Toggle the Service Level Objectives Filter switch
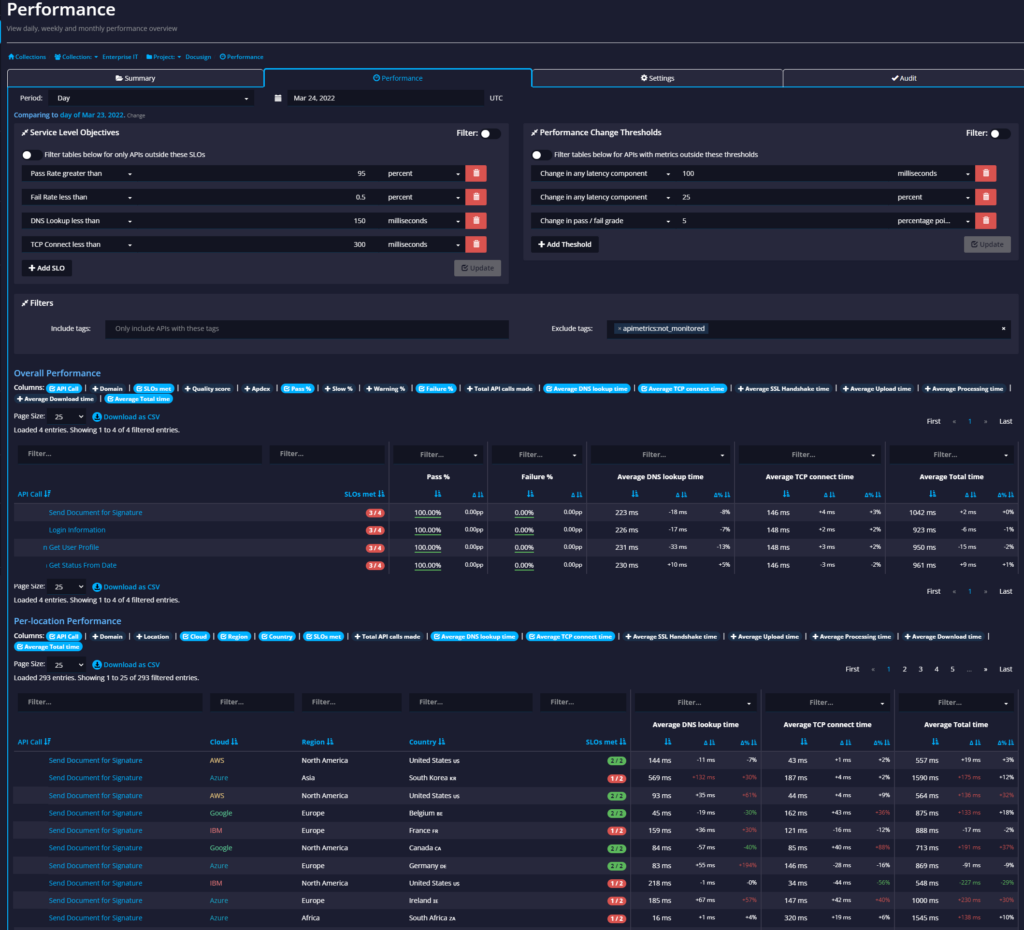This screenshot has width=1024, height=930. pyautogui.click(x=490, y=133)
